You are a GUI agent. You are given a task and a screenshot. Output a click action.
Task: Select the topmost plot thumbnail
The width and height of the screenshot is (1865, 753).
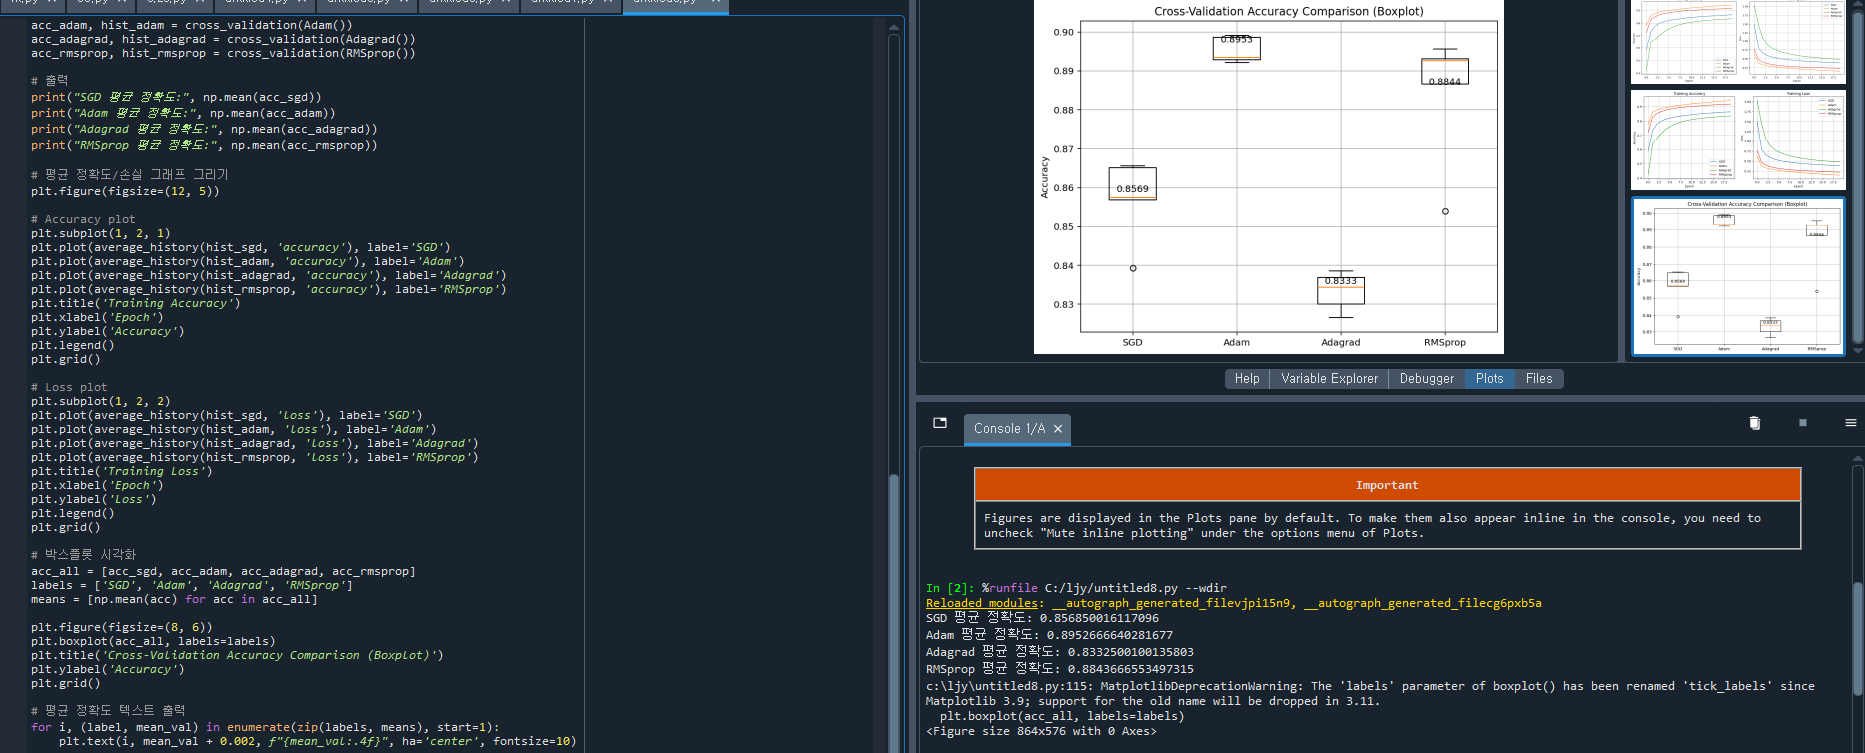pos(1738,42)
